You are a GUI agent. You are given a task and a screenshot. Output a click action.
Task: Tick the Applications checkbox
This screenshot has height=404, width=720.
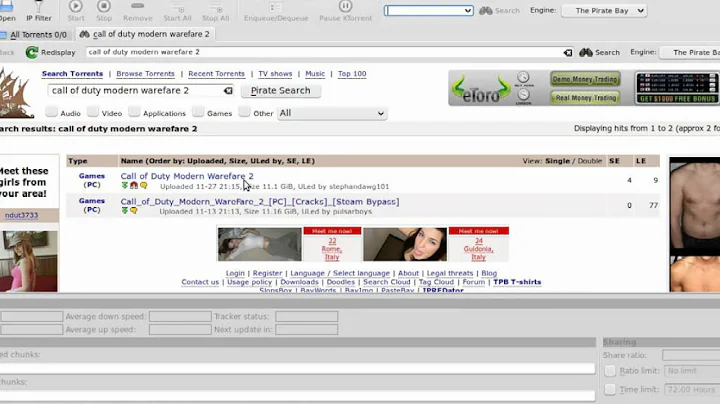tap(134, 112)
